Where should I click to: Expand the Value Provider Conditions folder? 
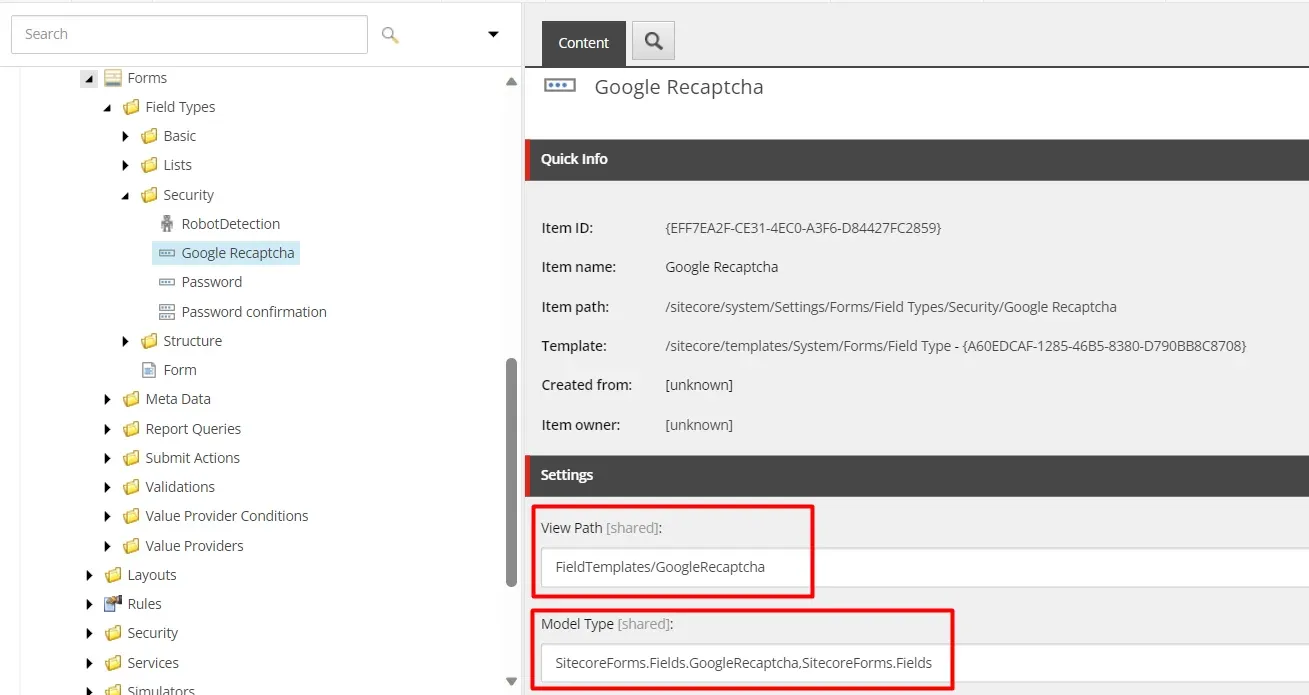point(108,516)
